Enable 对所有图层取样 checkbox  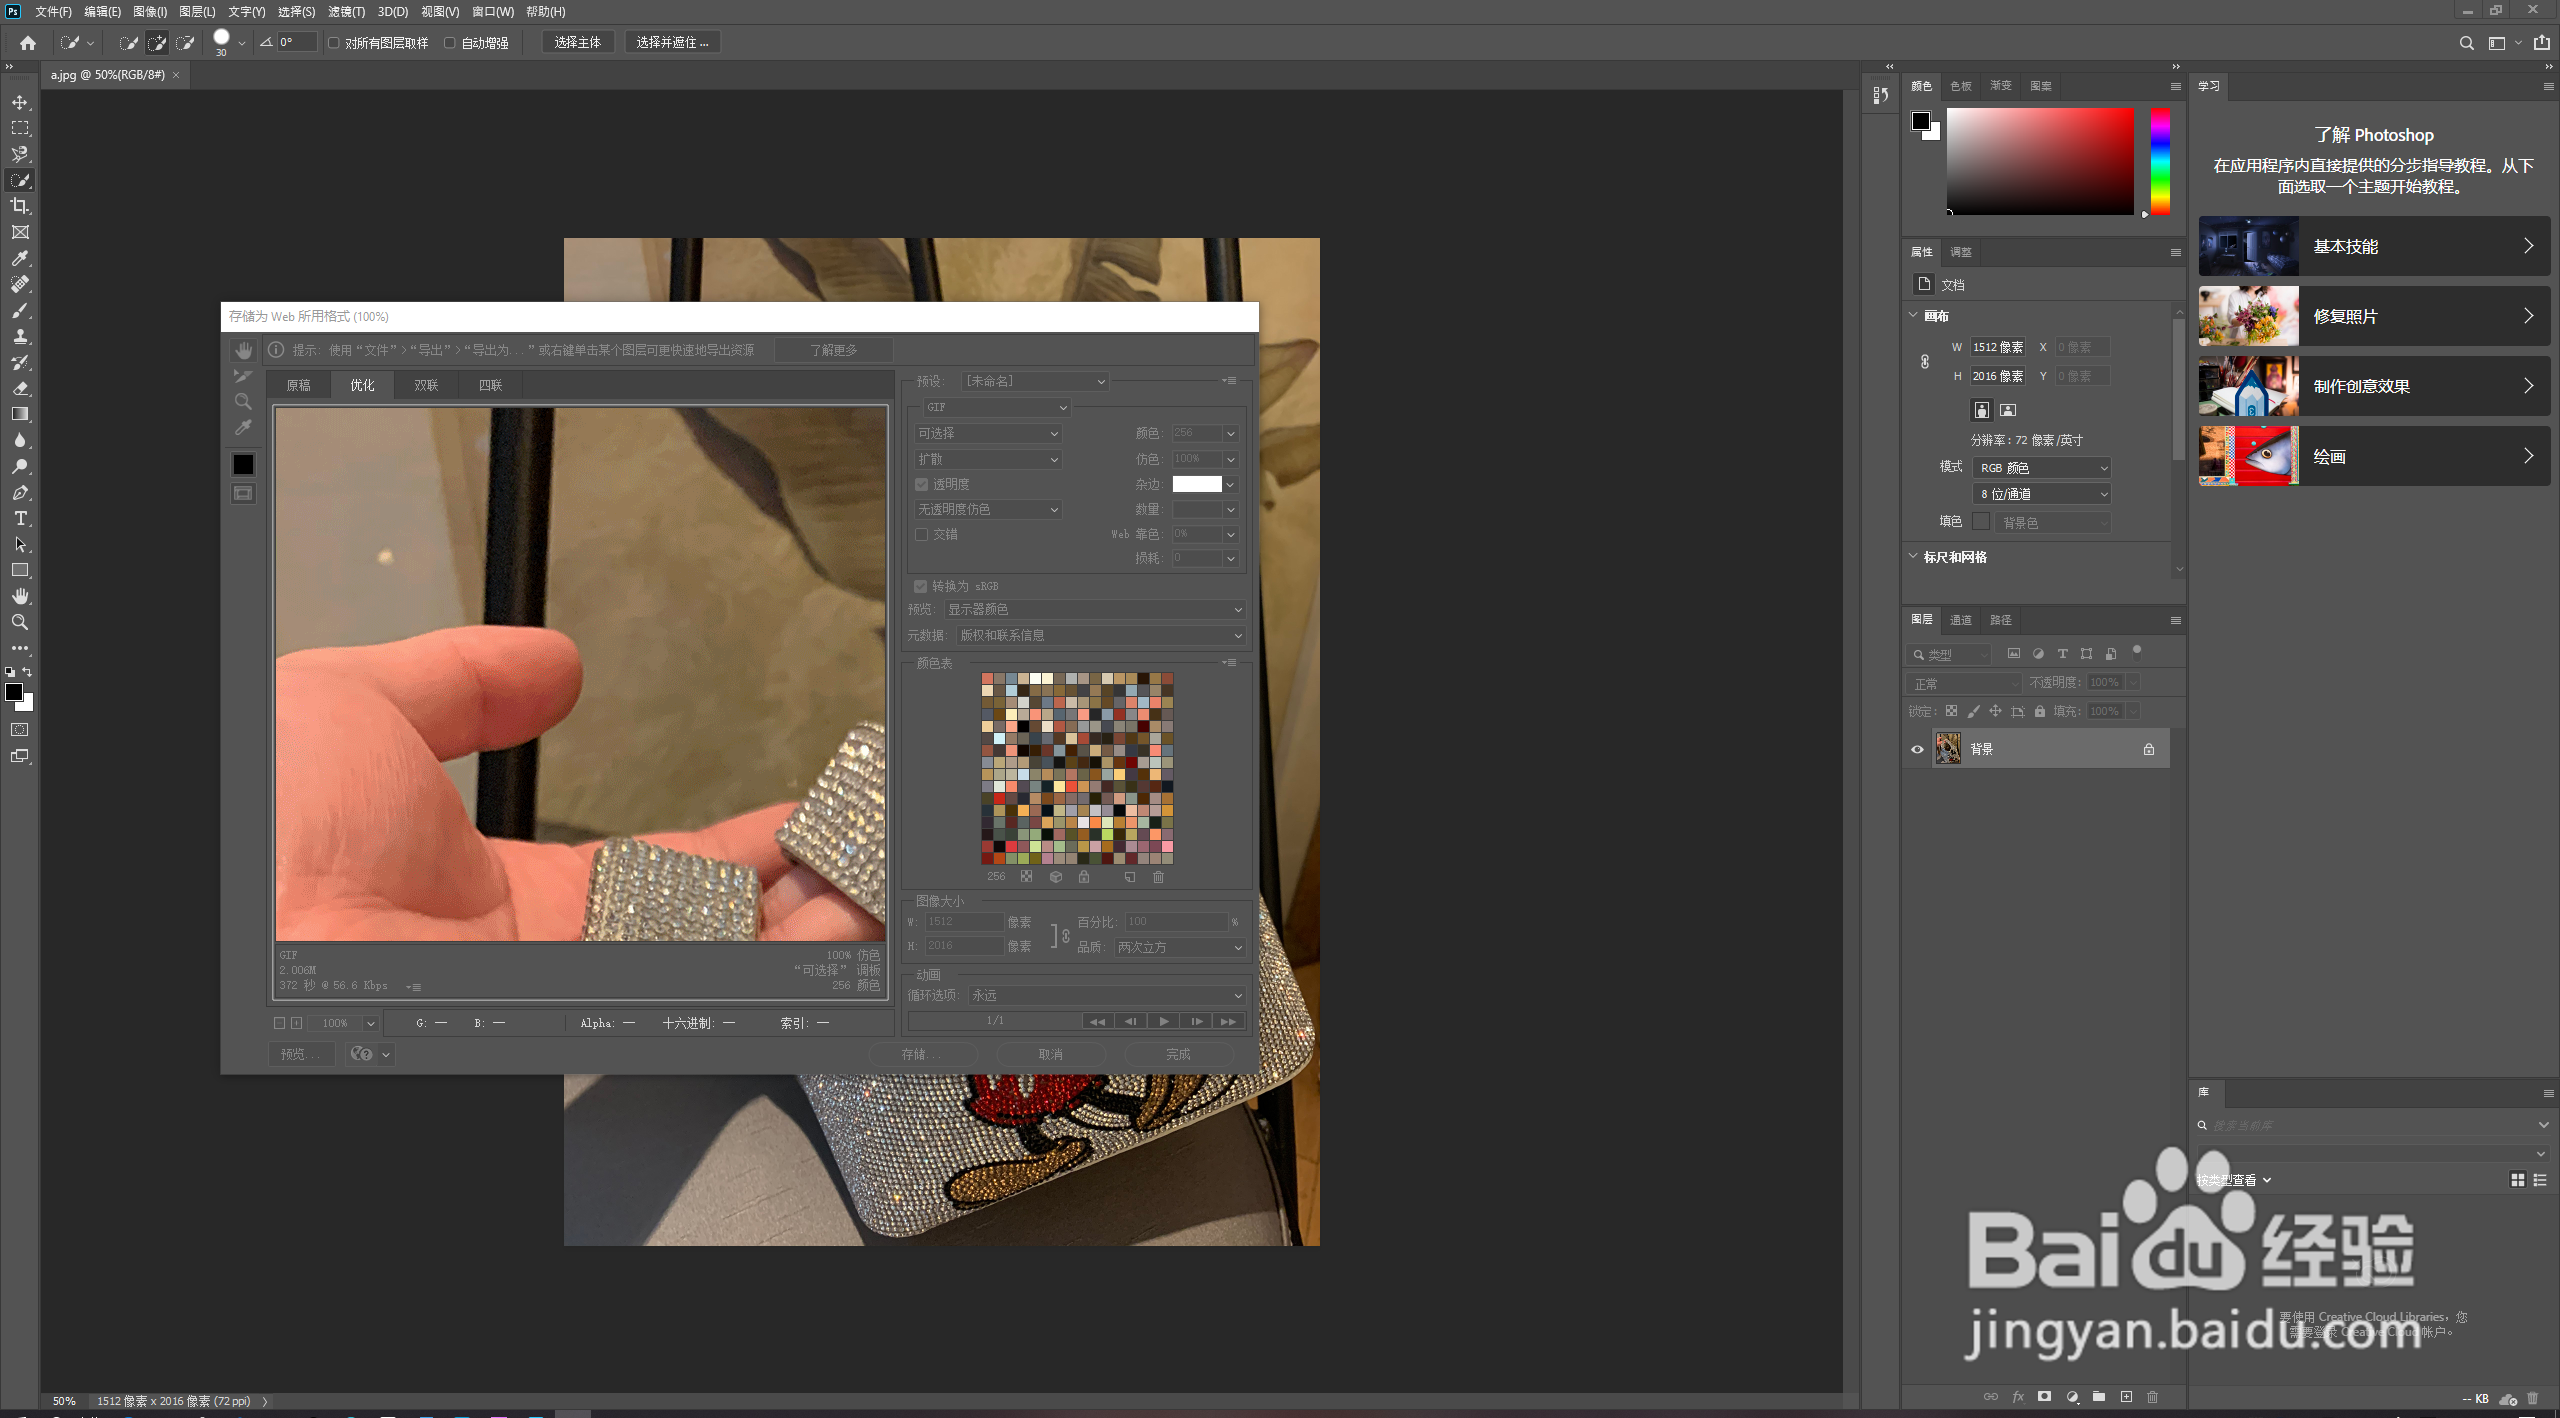point(334,42)
